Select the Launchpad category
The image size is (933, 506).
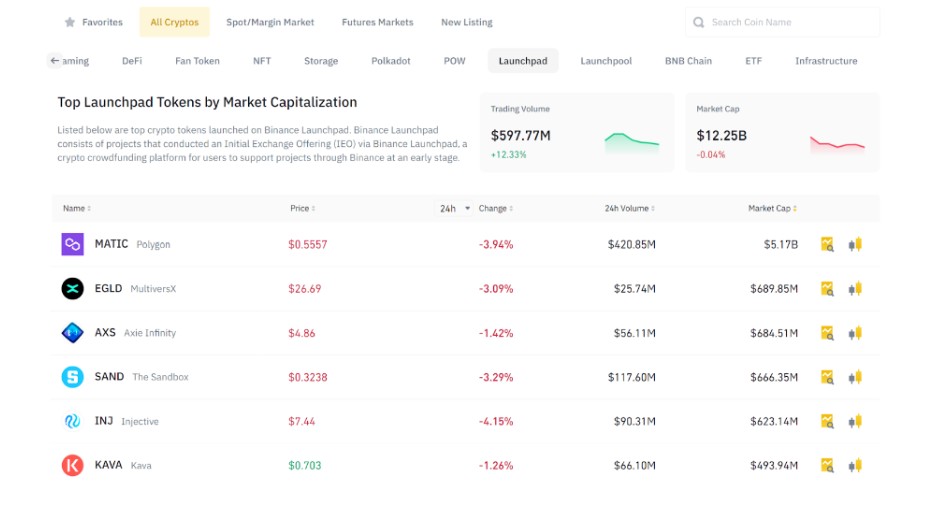point(523,61)
